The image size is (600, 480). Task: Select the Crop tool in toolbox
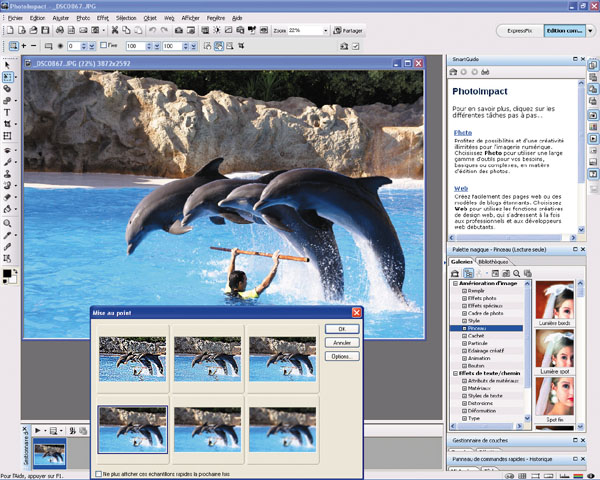[x=8, y=124]
